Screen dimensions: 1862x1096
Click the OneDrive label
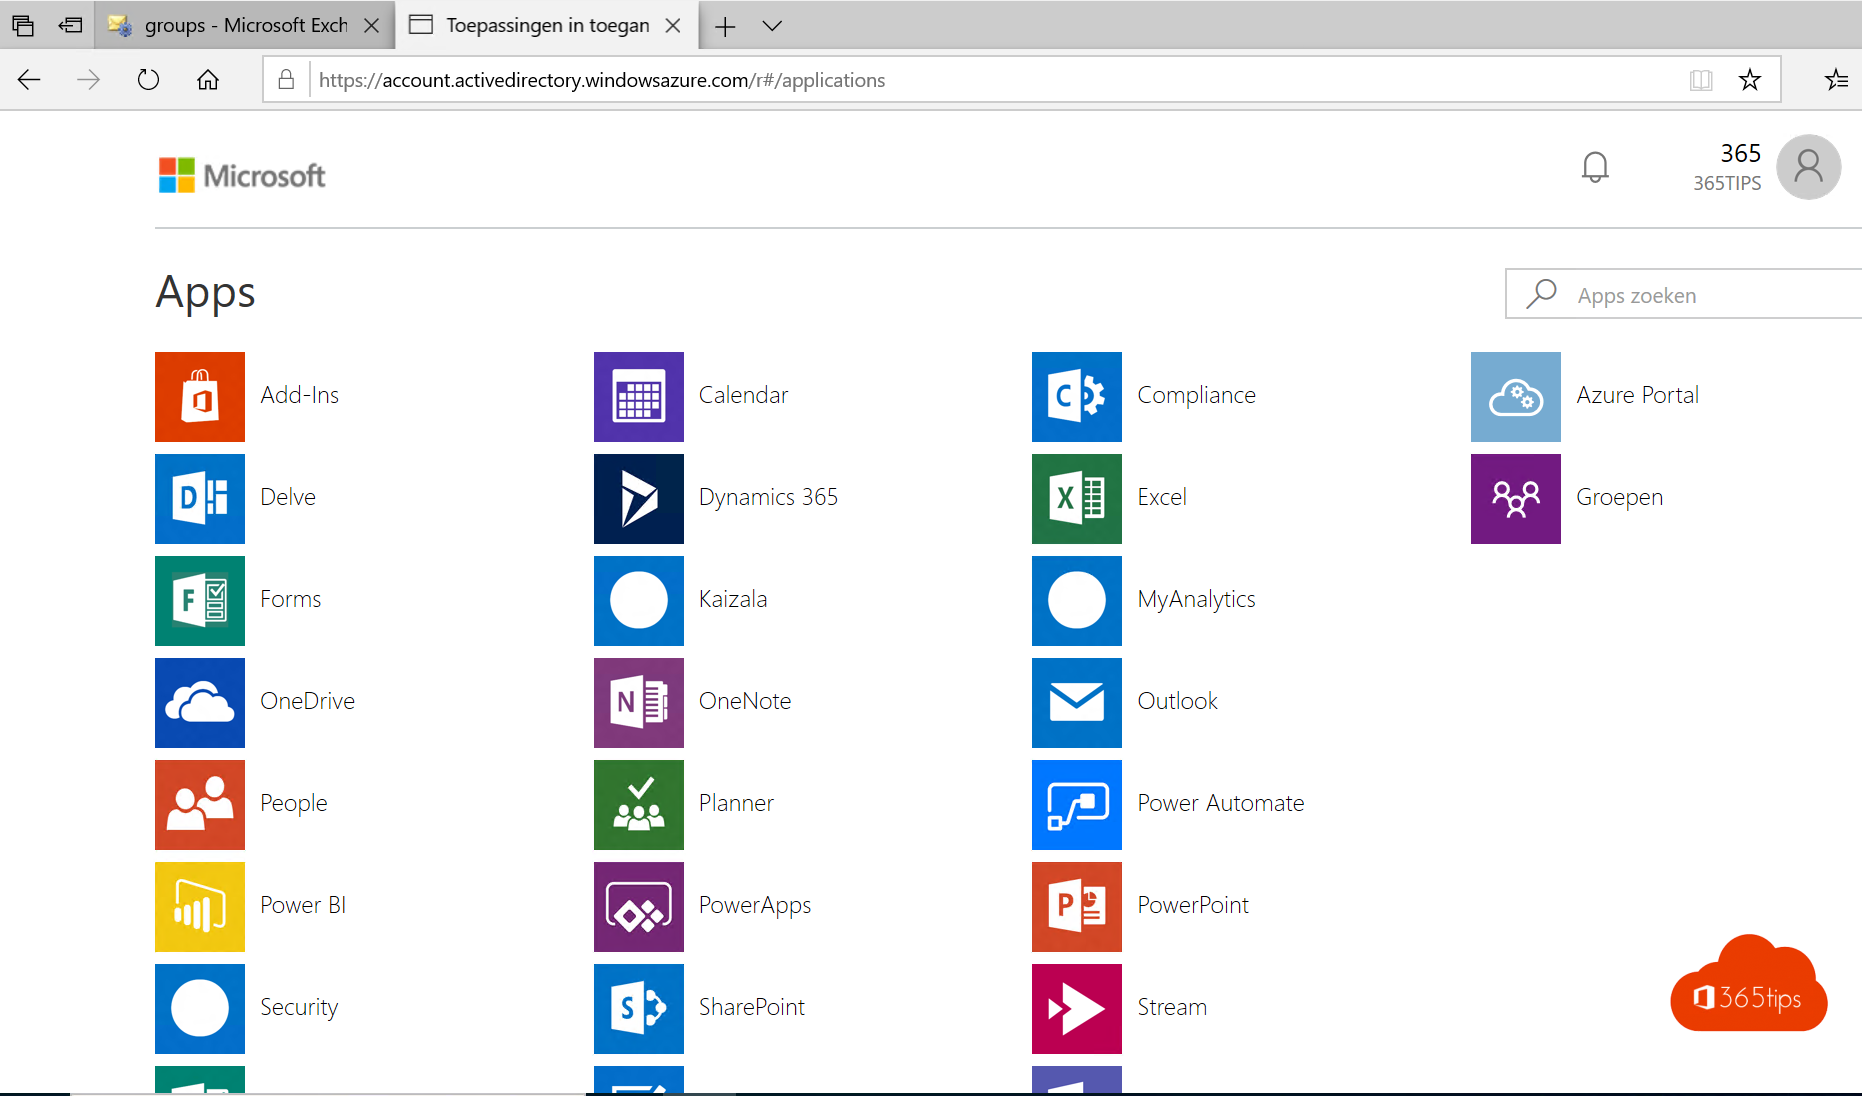pyautogui.click(x=308, y=701)
